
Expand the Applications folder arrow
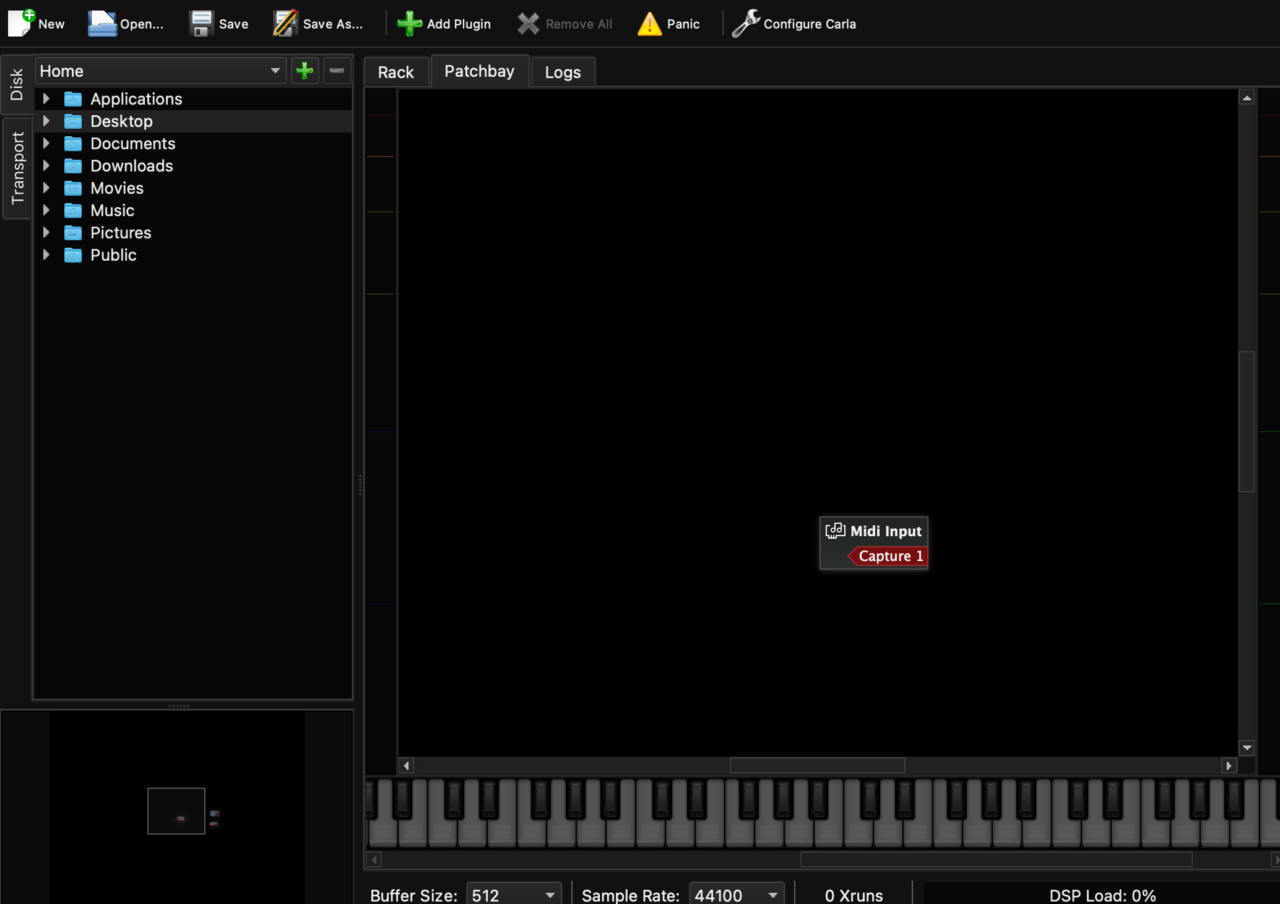click(46, 99)
